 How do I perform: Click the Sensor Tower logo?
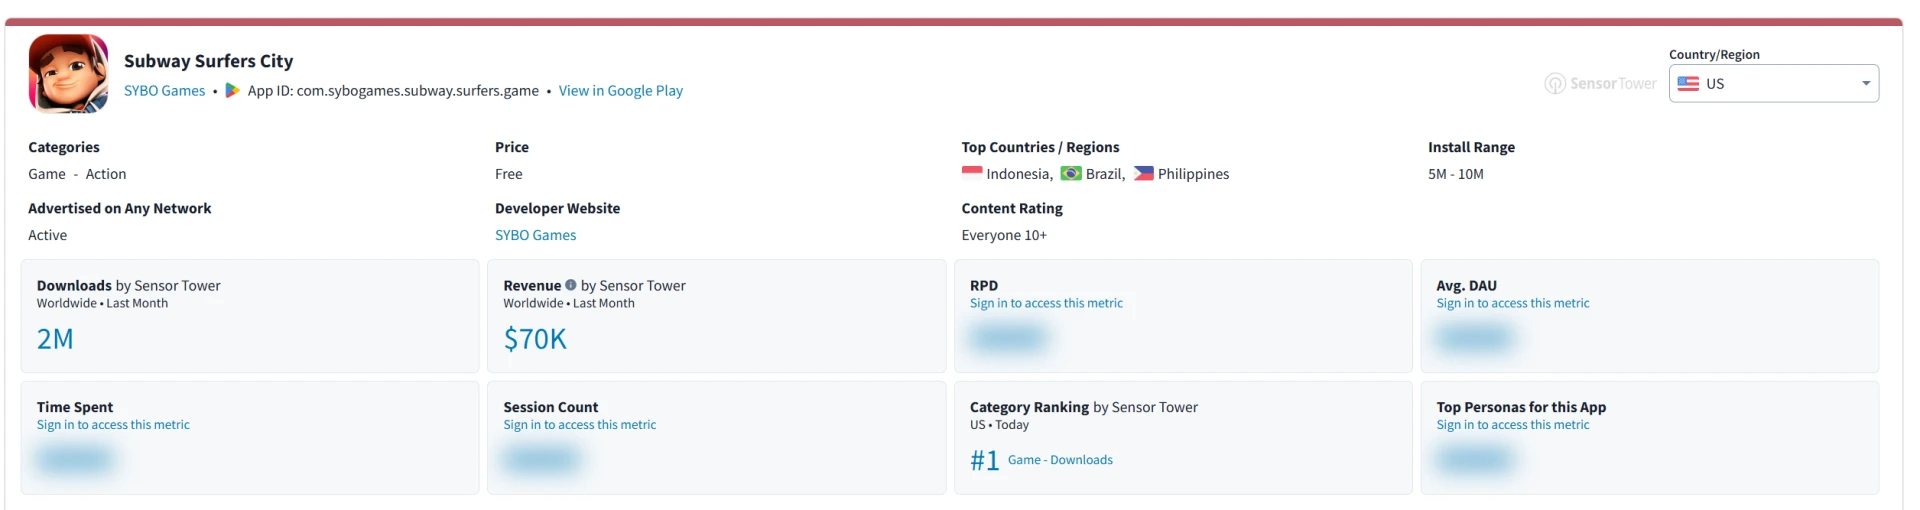1600,84
